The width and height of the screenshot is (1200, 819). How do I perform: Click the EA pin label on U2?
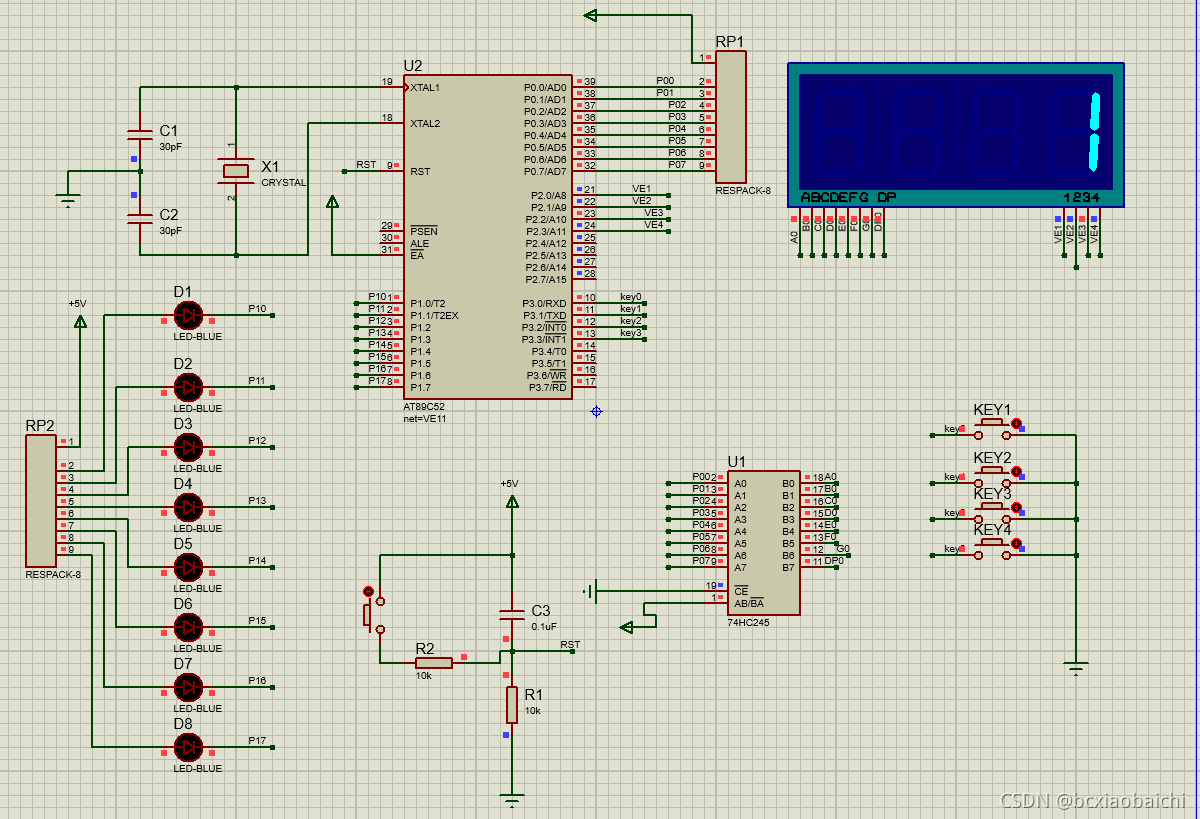(x=416, y=255)
